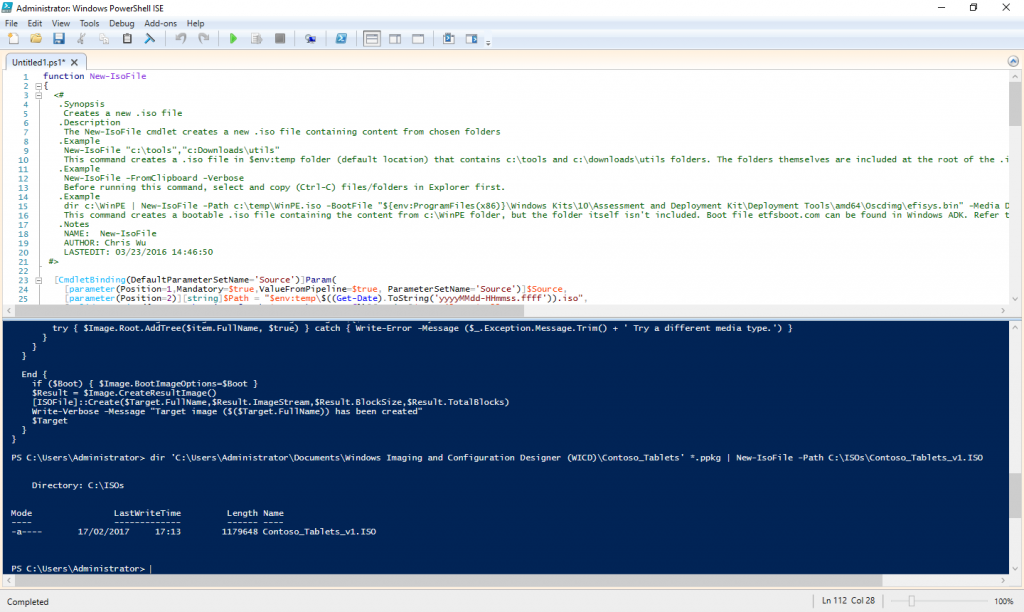Click the console pane vertical scrollbar thumb
Viewport: 1024px width, 612px height.
pos(1014,494)
